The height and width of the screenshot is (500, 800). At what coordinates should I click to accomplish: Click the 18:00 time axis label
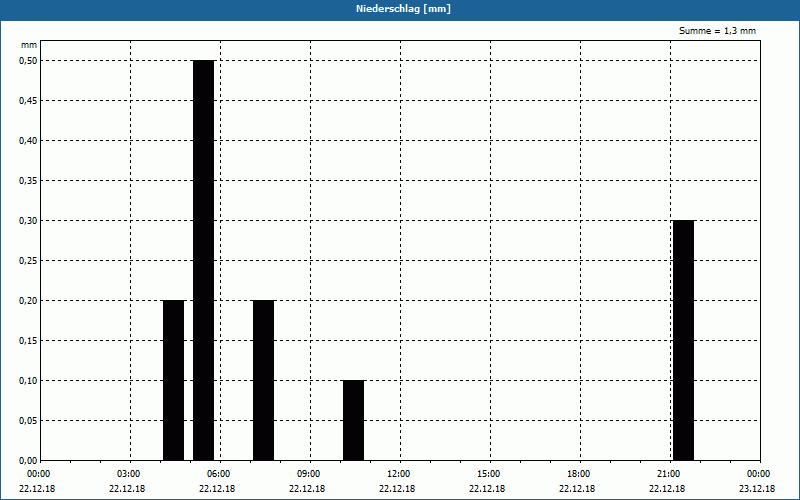(579, 474)
